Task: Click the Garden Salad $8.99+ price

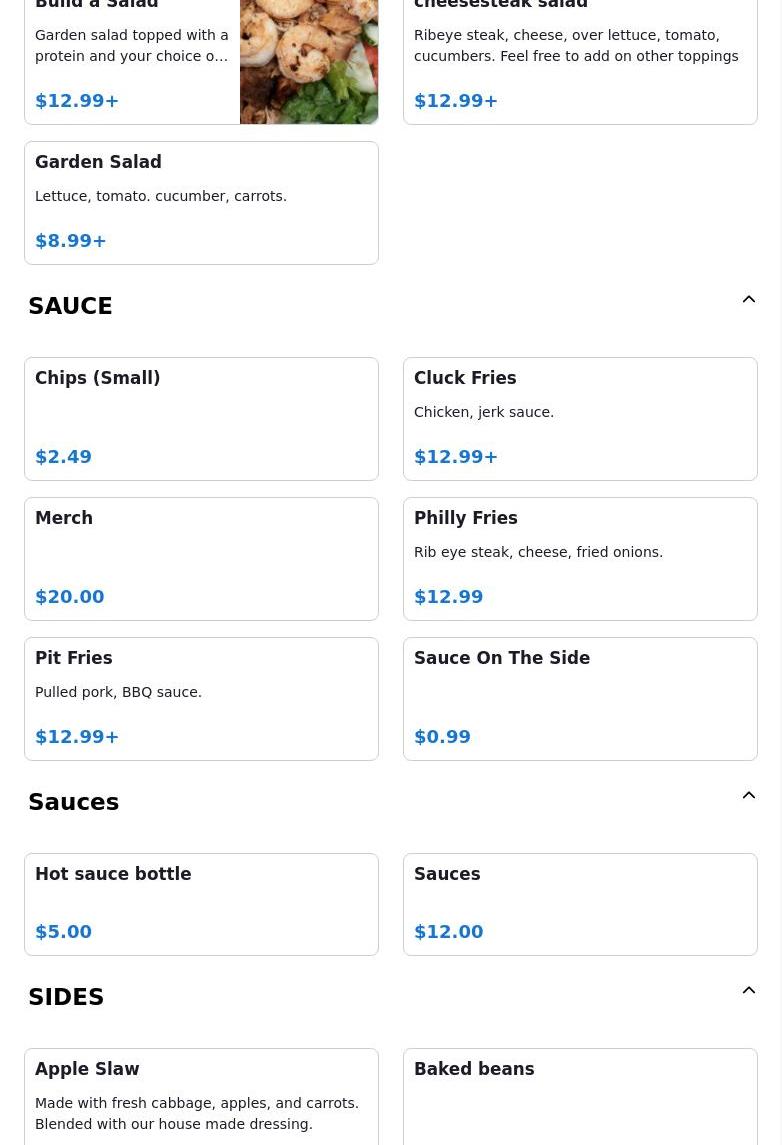Action: 71,241
